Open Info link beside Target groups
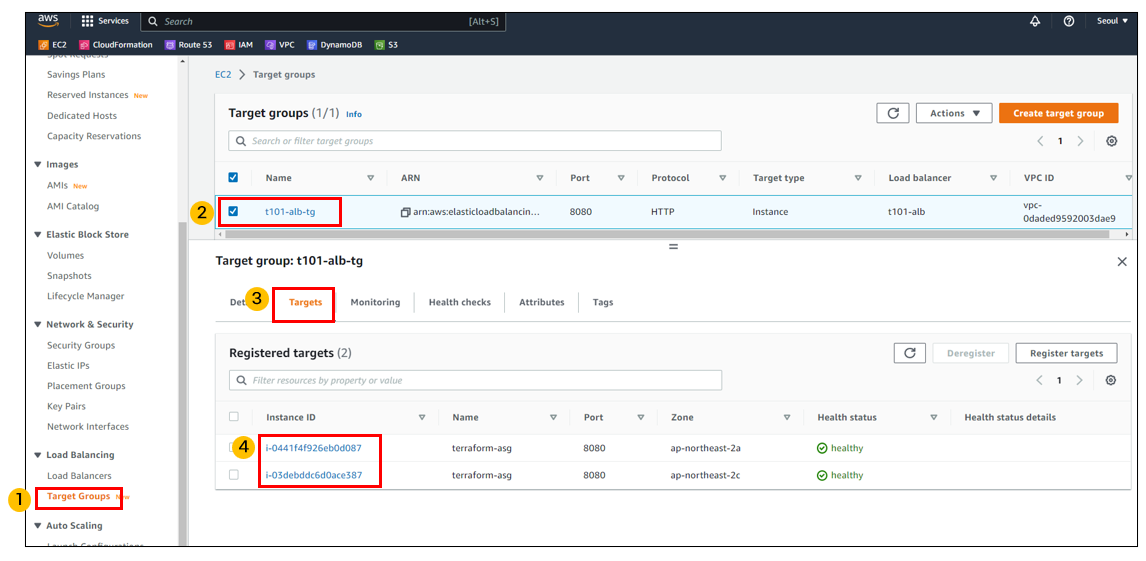This screenshot has width=1146, height=561. 354,115
